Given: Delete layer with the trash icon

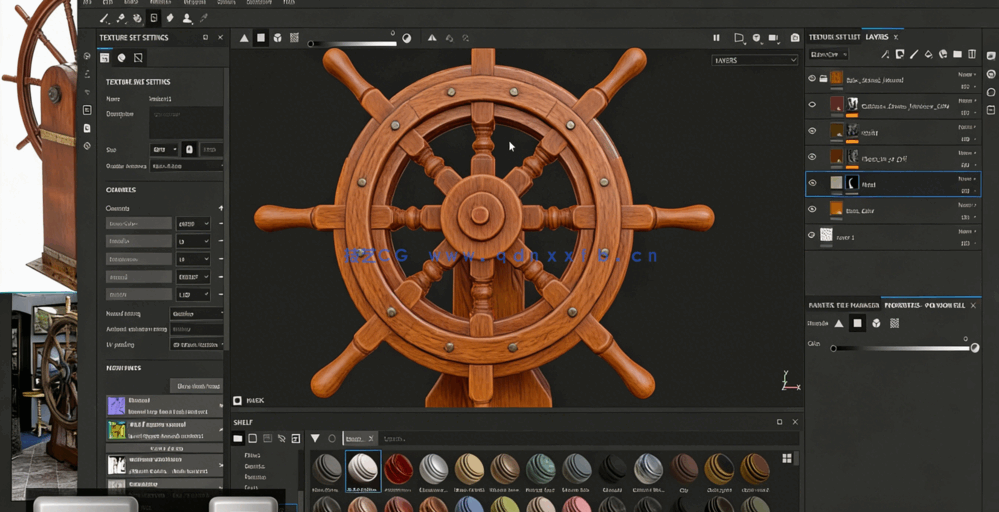Looking at the screenshot, I should click(x=972, y=55).
